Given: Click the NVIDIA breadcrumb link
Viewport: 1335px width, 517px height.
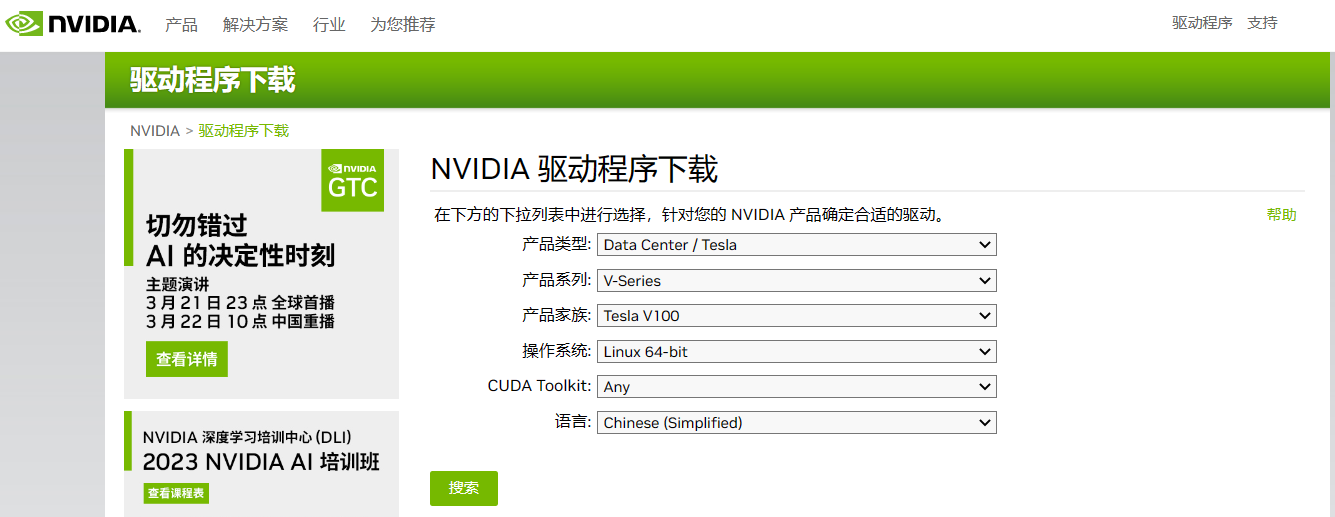Looking at the screenshot, I should 155,131.
